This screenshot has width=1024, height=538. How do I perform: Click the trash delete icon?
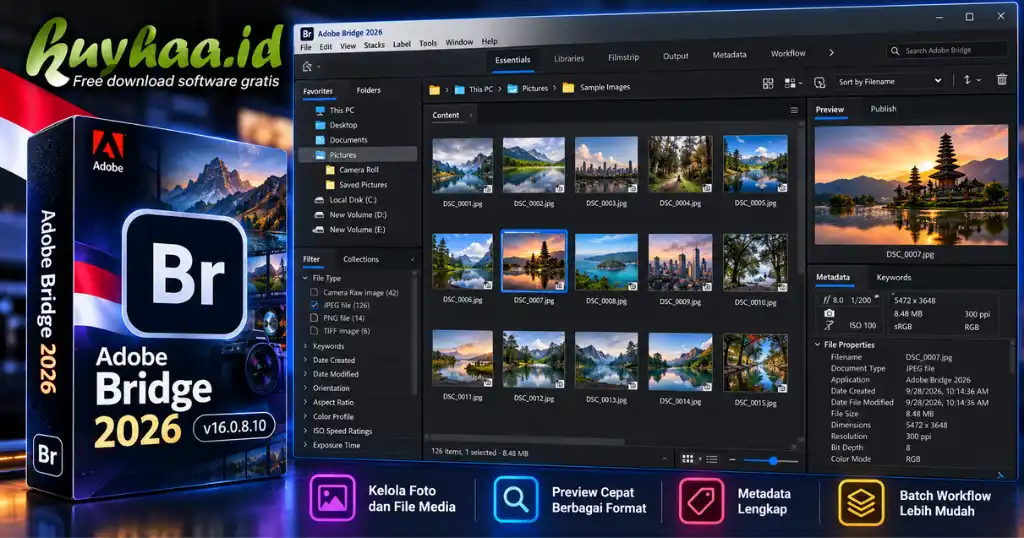pos(1002,80)
